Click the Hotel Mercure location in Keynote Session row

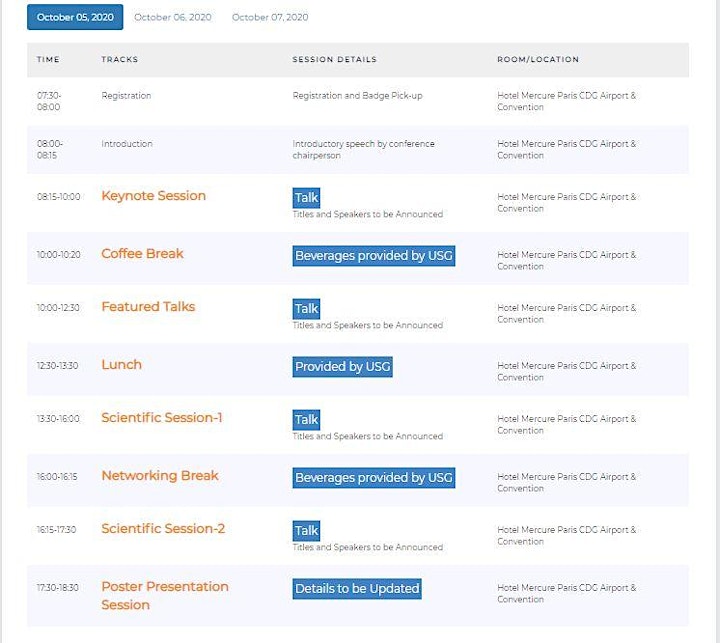coord(567,203)
